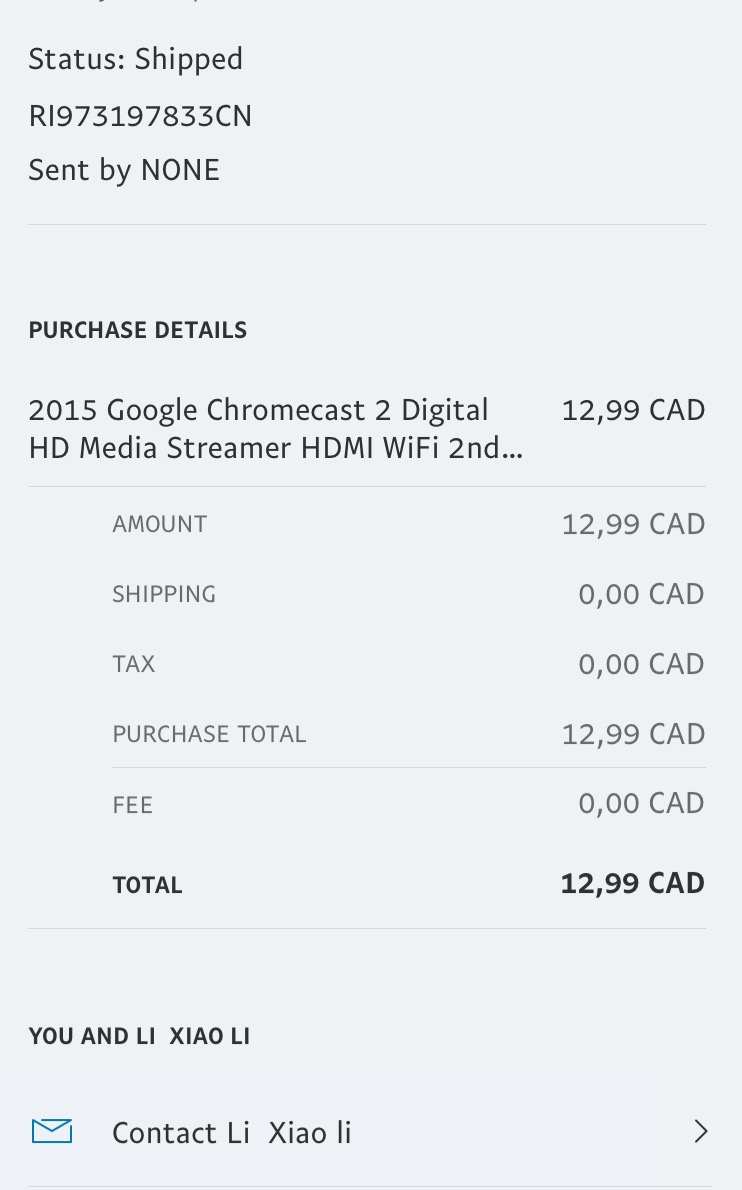
Task: Tap the item price next to Chromecast title
Action: coord(633,410)
